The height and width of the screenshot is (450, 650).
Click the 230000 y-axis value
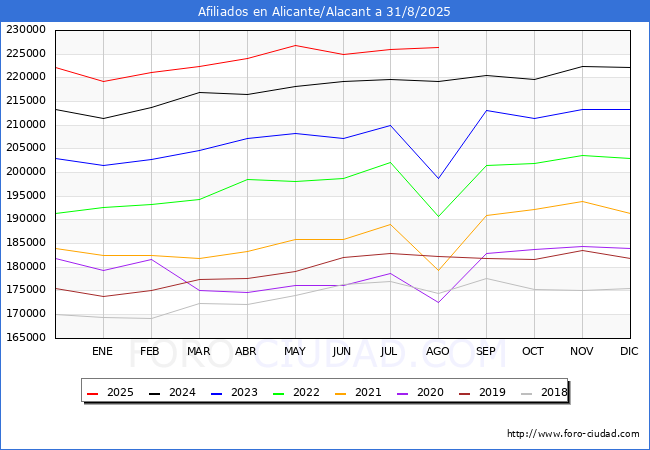click(26, 30)
